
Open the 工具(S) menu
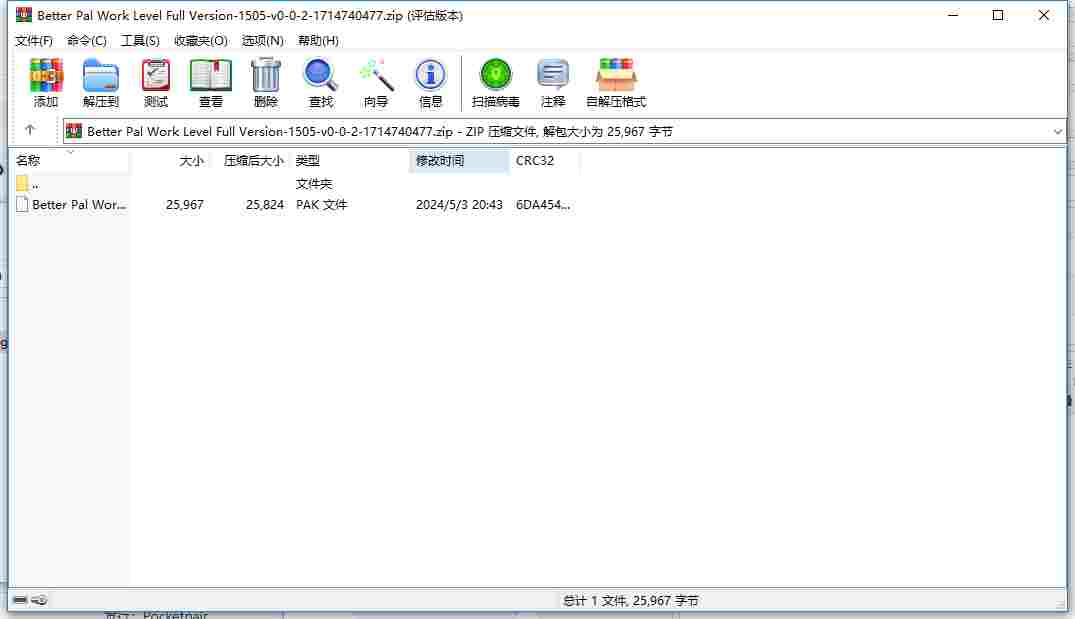tap(140, 40)
